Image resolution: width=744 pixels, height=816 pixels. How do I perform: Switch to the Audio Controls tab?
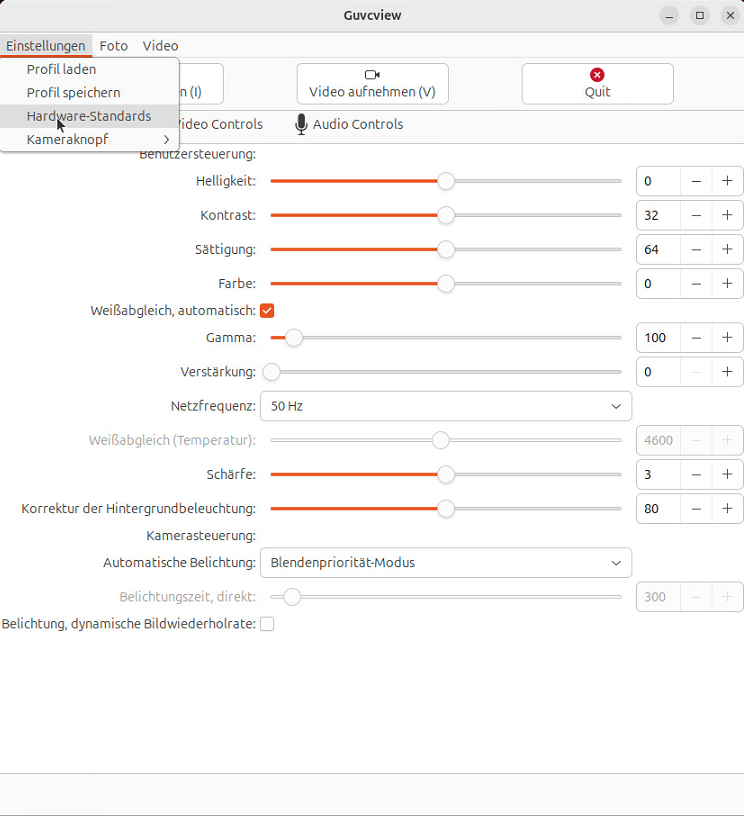[349, 124]
